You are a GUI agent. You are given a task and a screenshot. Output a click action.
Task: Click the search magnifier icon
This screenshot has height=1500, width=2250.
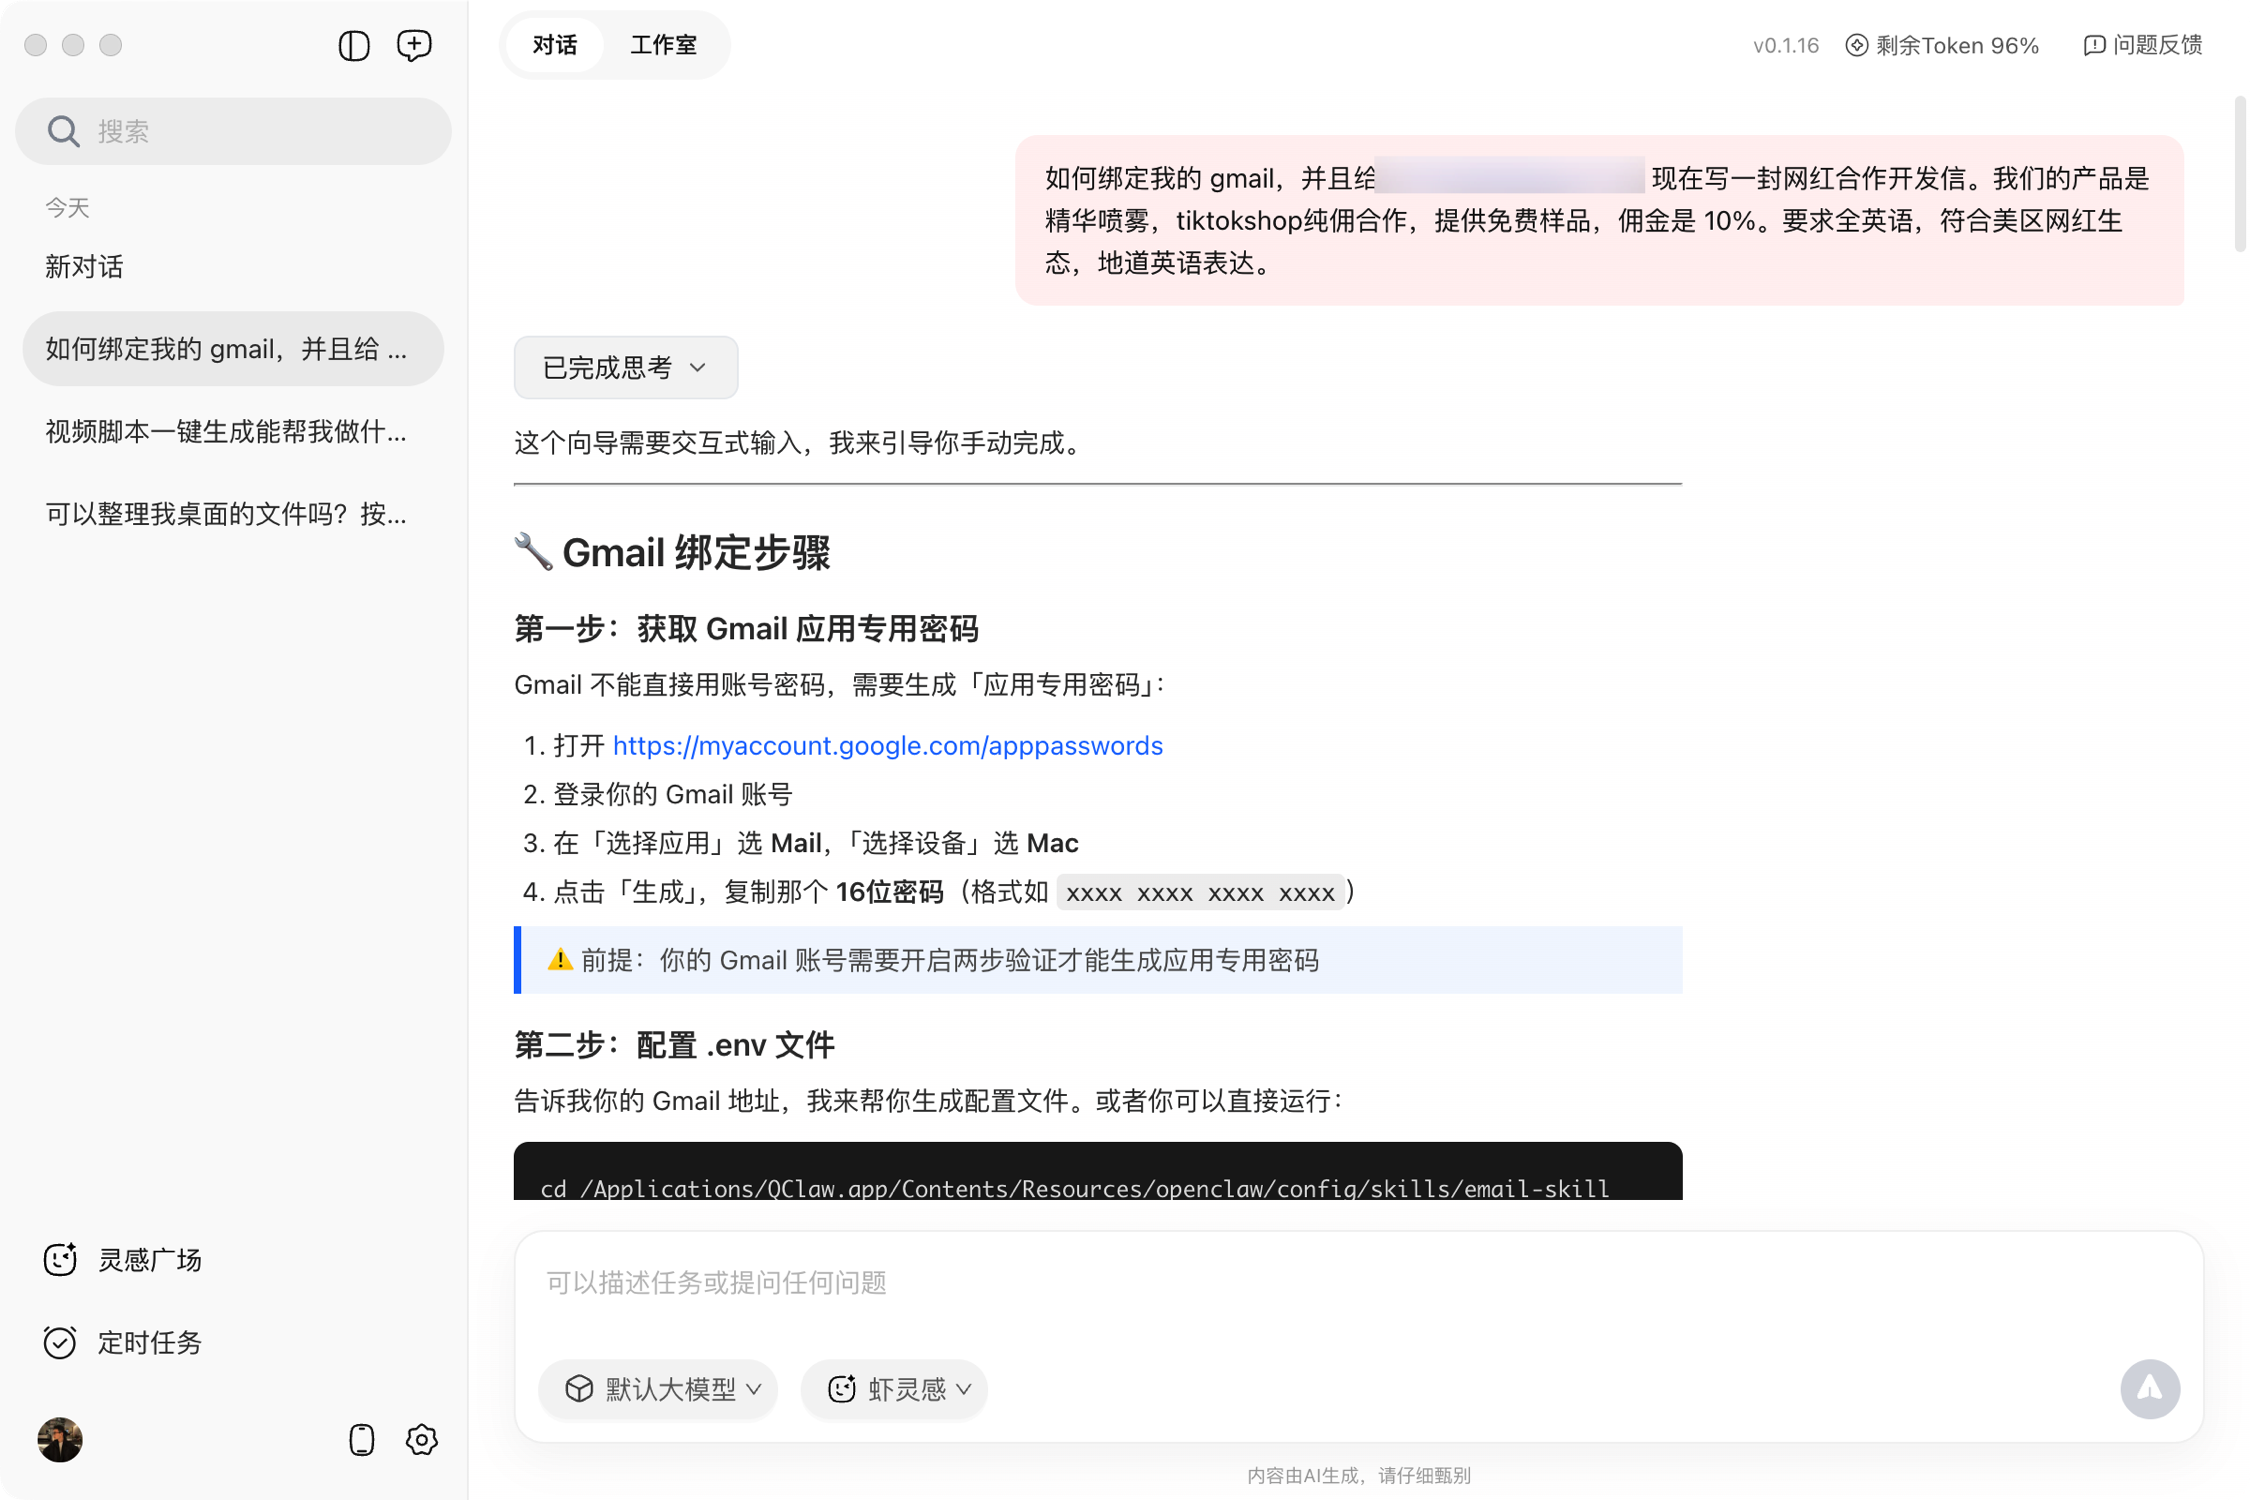pos(63,131)
